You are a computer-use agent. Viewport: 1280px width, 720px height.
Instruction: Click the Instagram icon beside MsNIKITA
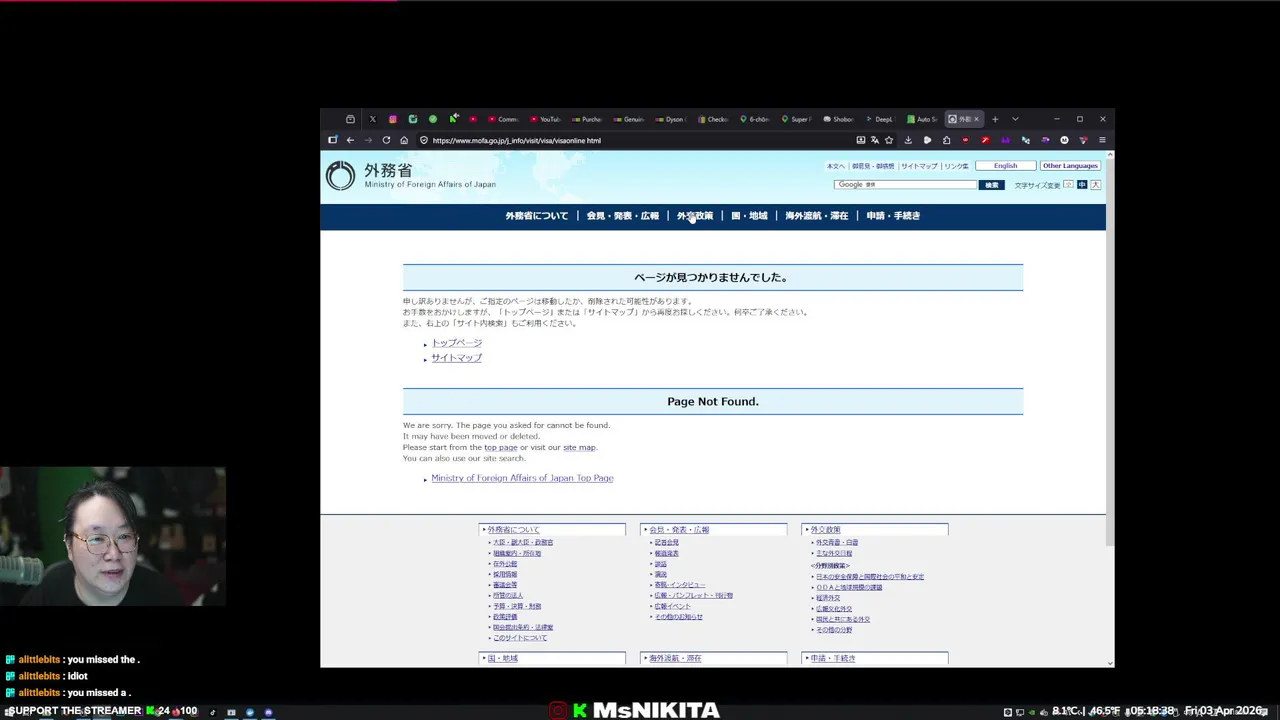pos(558,711)
